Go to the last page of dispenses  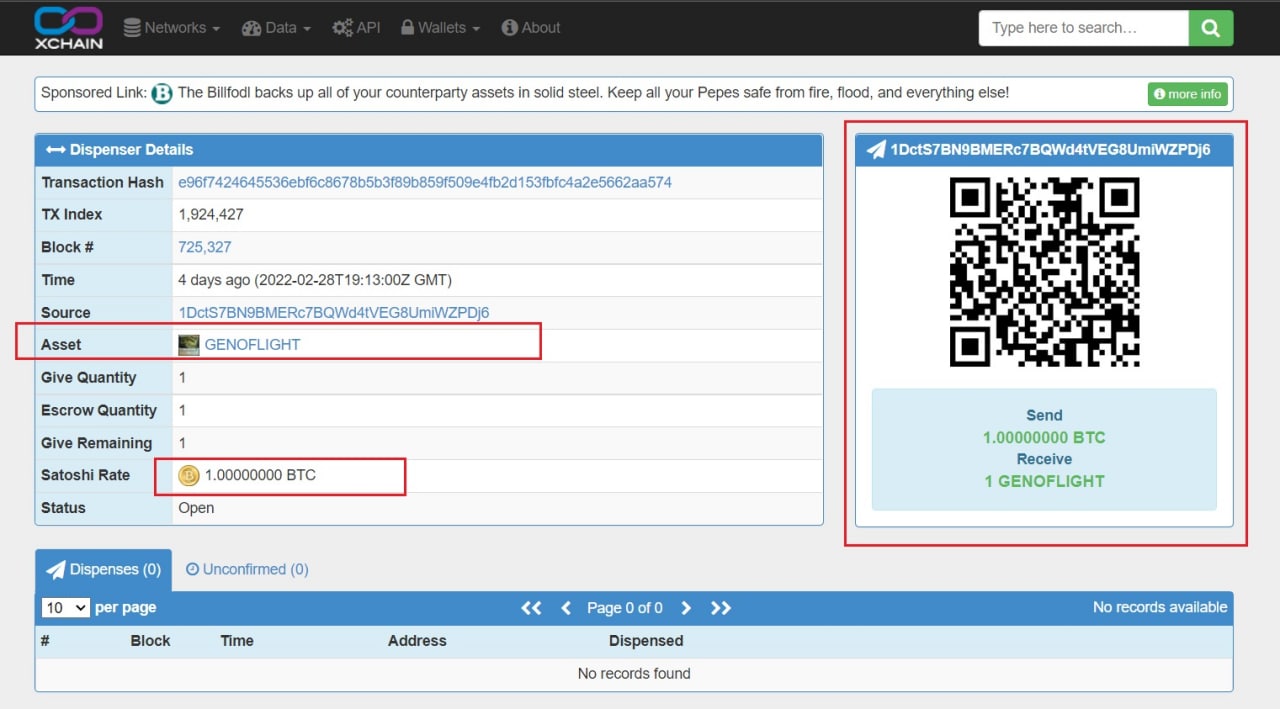point(721,608)
